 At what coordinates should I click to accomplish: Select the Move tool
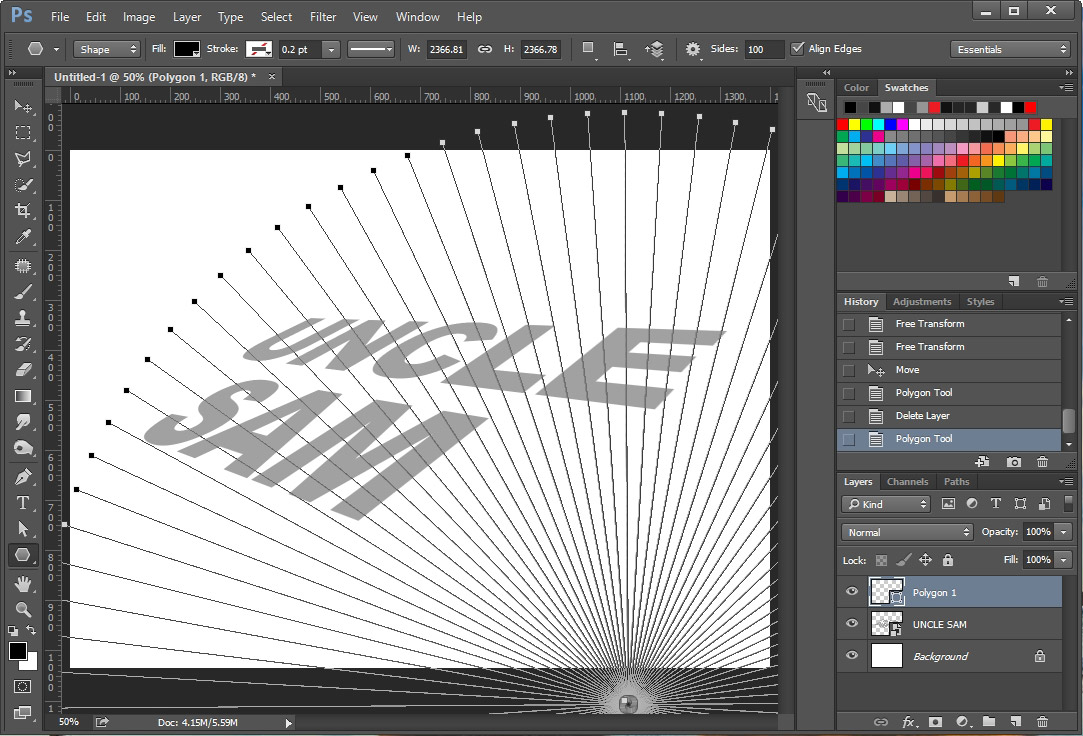click(x=24, y=107)
